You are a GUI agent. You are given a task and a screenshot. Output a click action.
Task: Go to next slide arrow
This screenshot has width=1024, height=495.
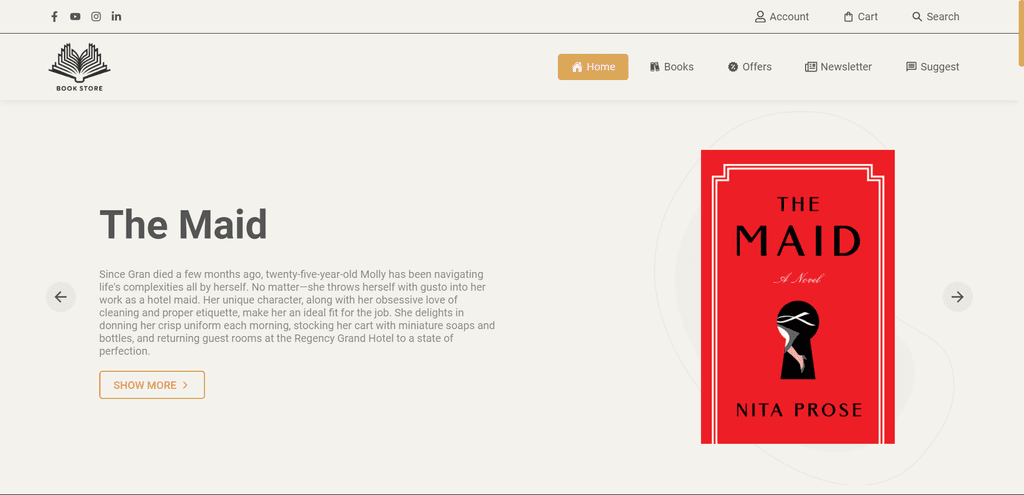click(x=957, y=297)
